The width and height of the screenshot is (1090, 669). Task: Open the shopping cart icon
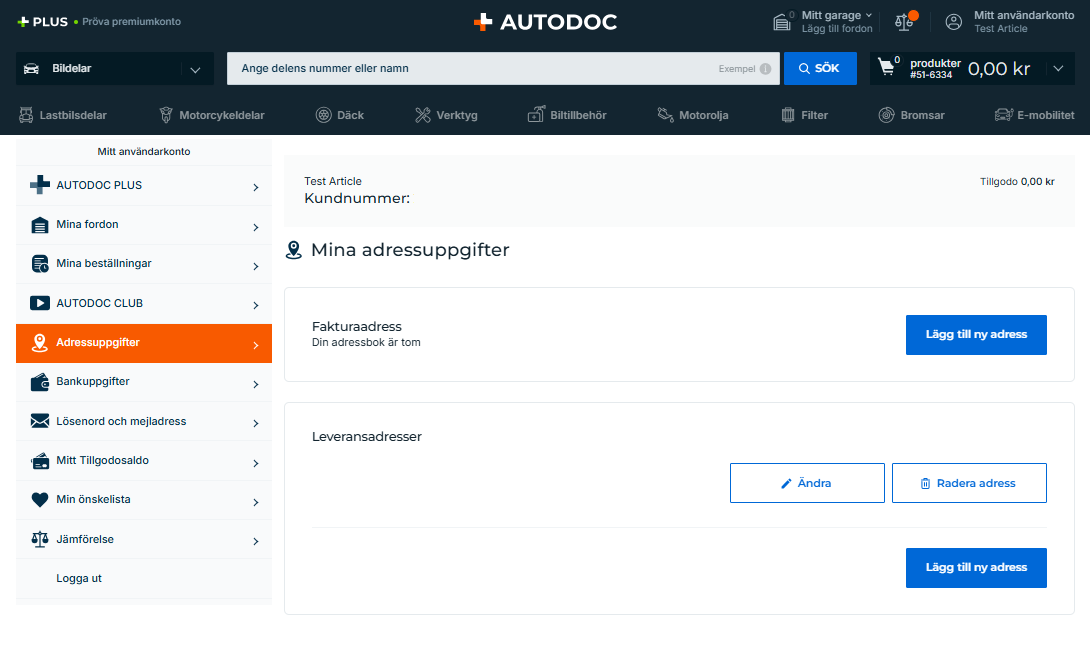886,68
